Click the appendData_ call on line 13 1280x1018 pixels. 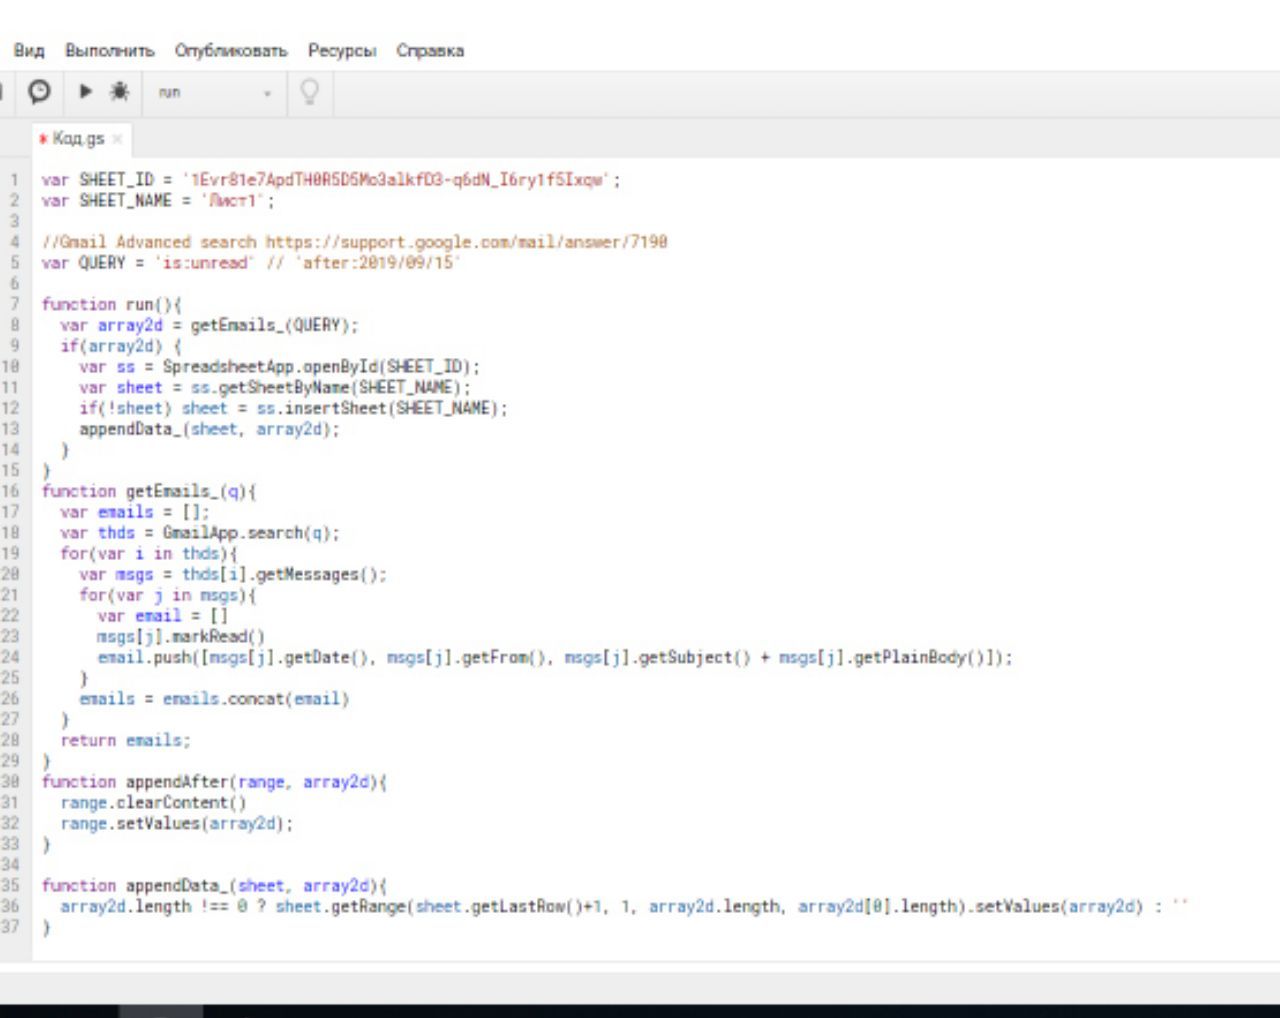click(209, 430)
